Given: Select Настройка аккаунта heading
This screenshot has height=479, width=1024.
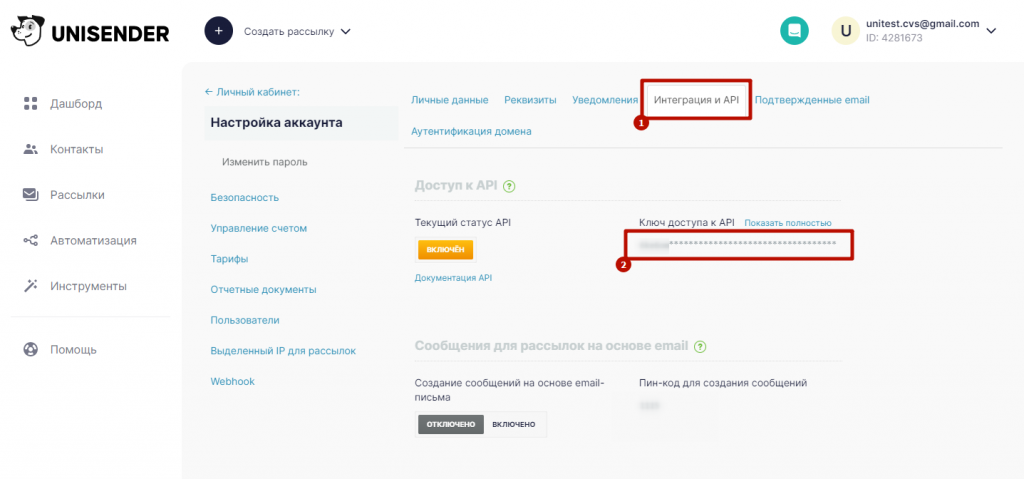Looking at the screenshot, I should 276,122.
